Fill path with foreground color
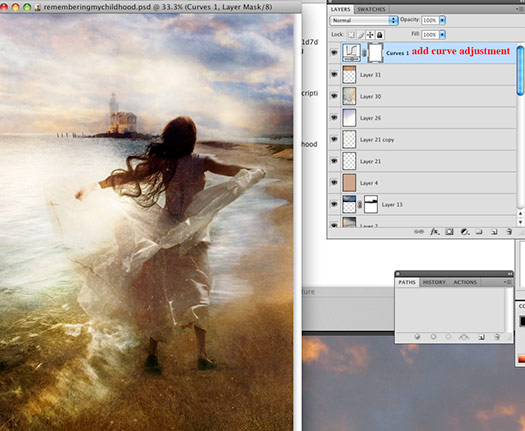 (x=417, y=337)
